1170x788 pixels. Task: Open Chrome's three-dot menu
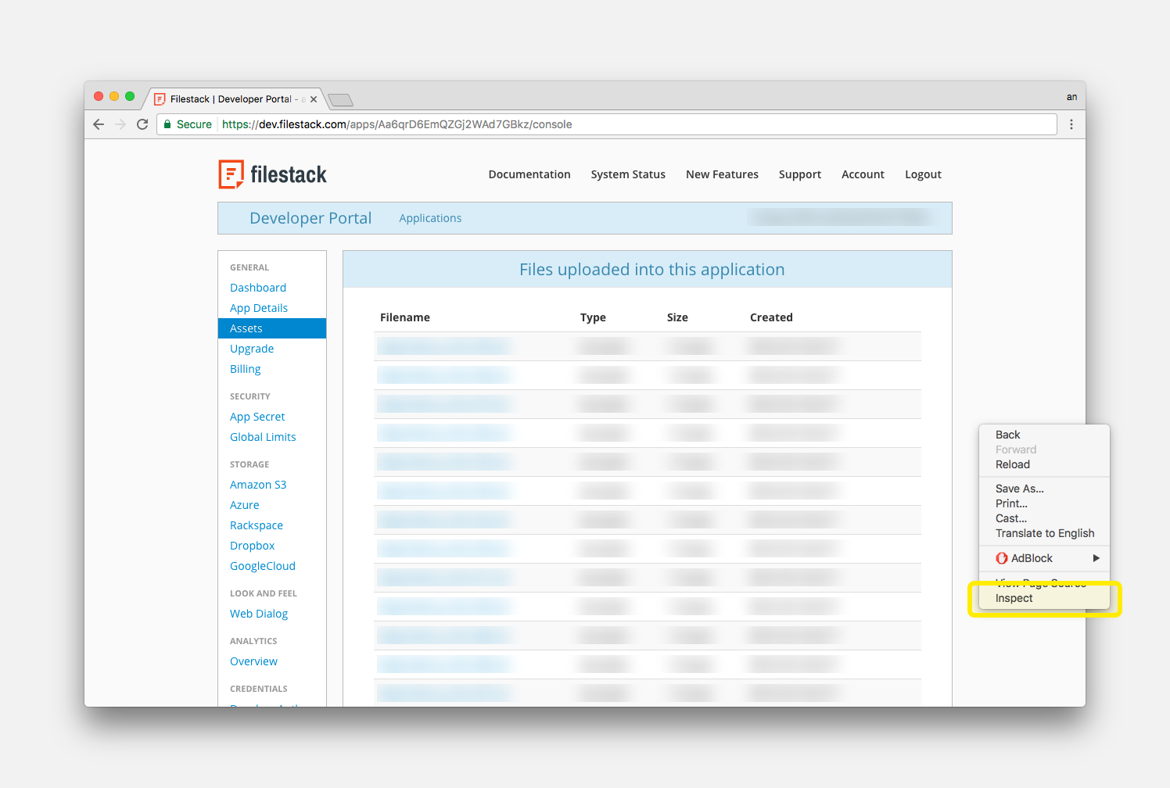tap(1072, 123)
